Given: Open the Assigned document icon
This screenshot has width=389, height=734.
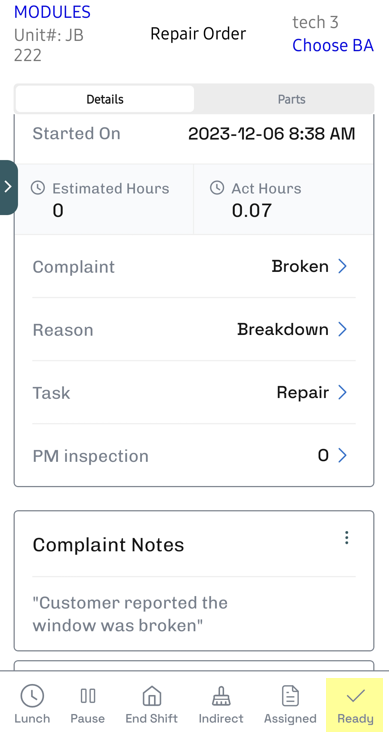Looking at the screenshot, I should click(x=290, y=696).
